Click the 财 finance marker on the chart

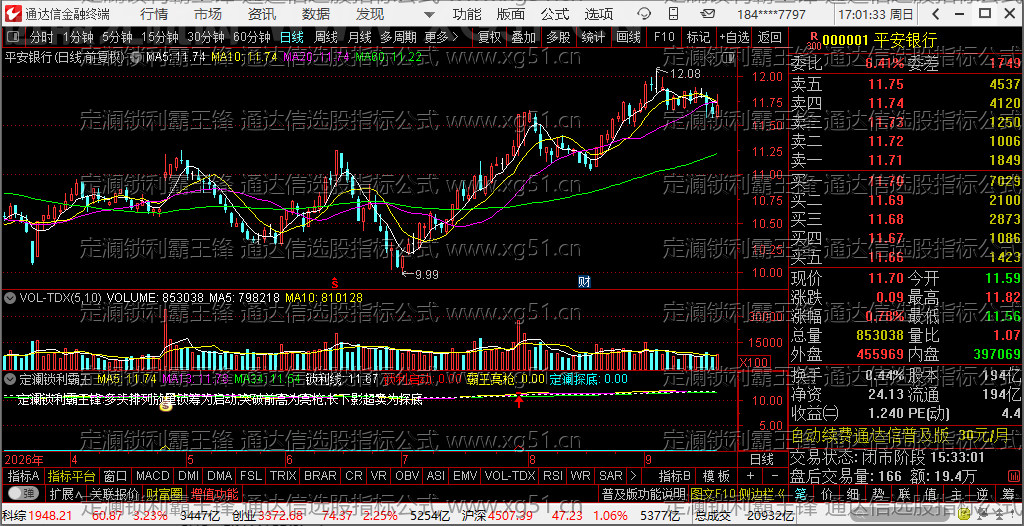(x=584, y=282)
